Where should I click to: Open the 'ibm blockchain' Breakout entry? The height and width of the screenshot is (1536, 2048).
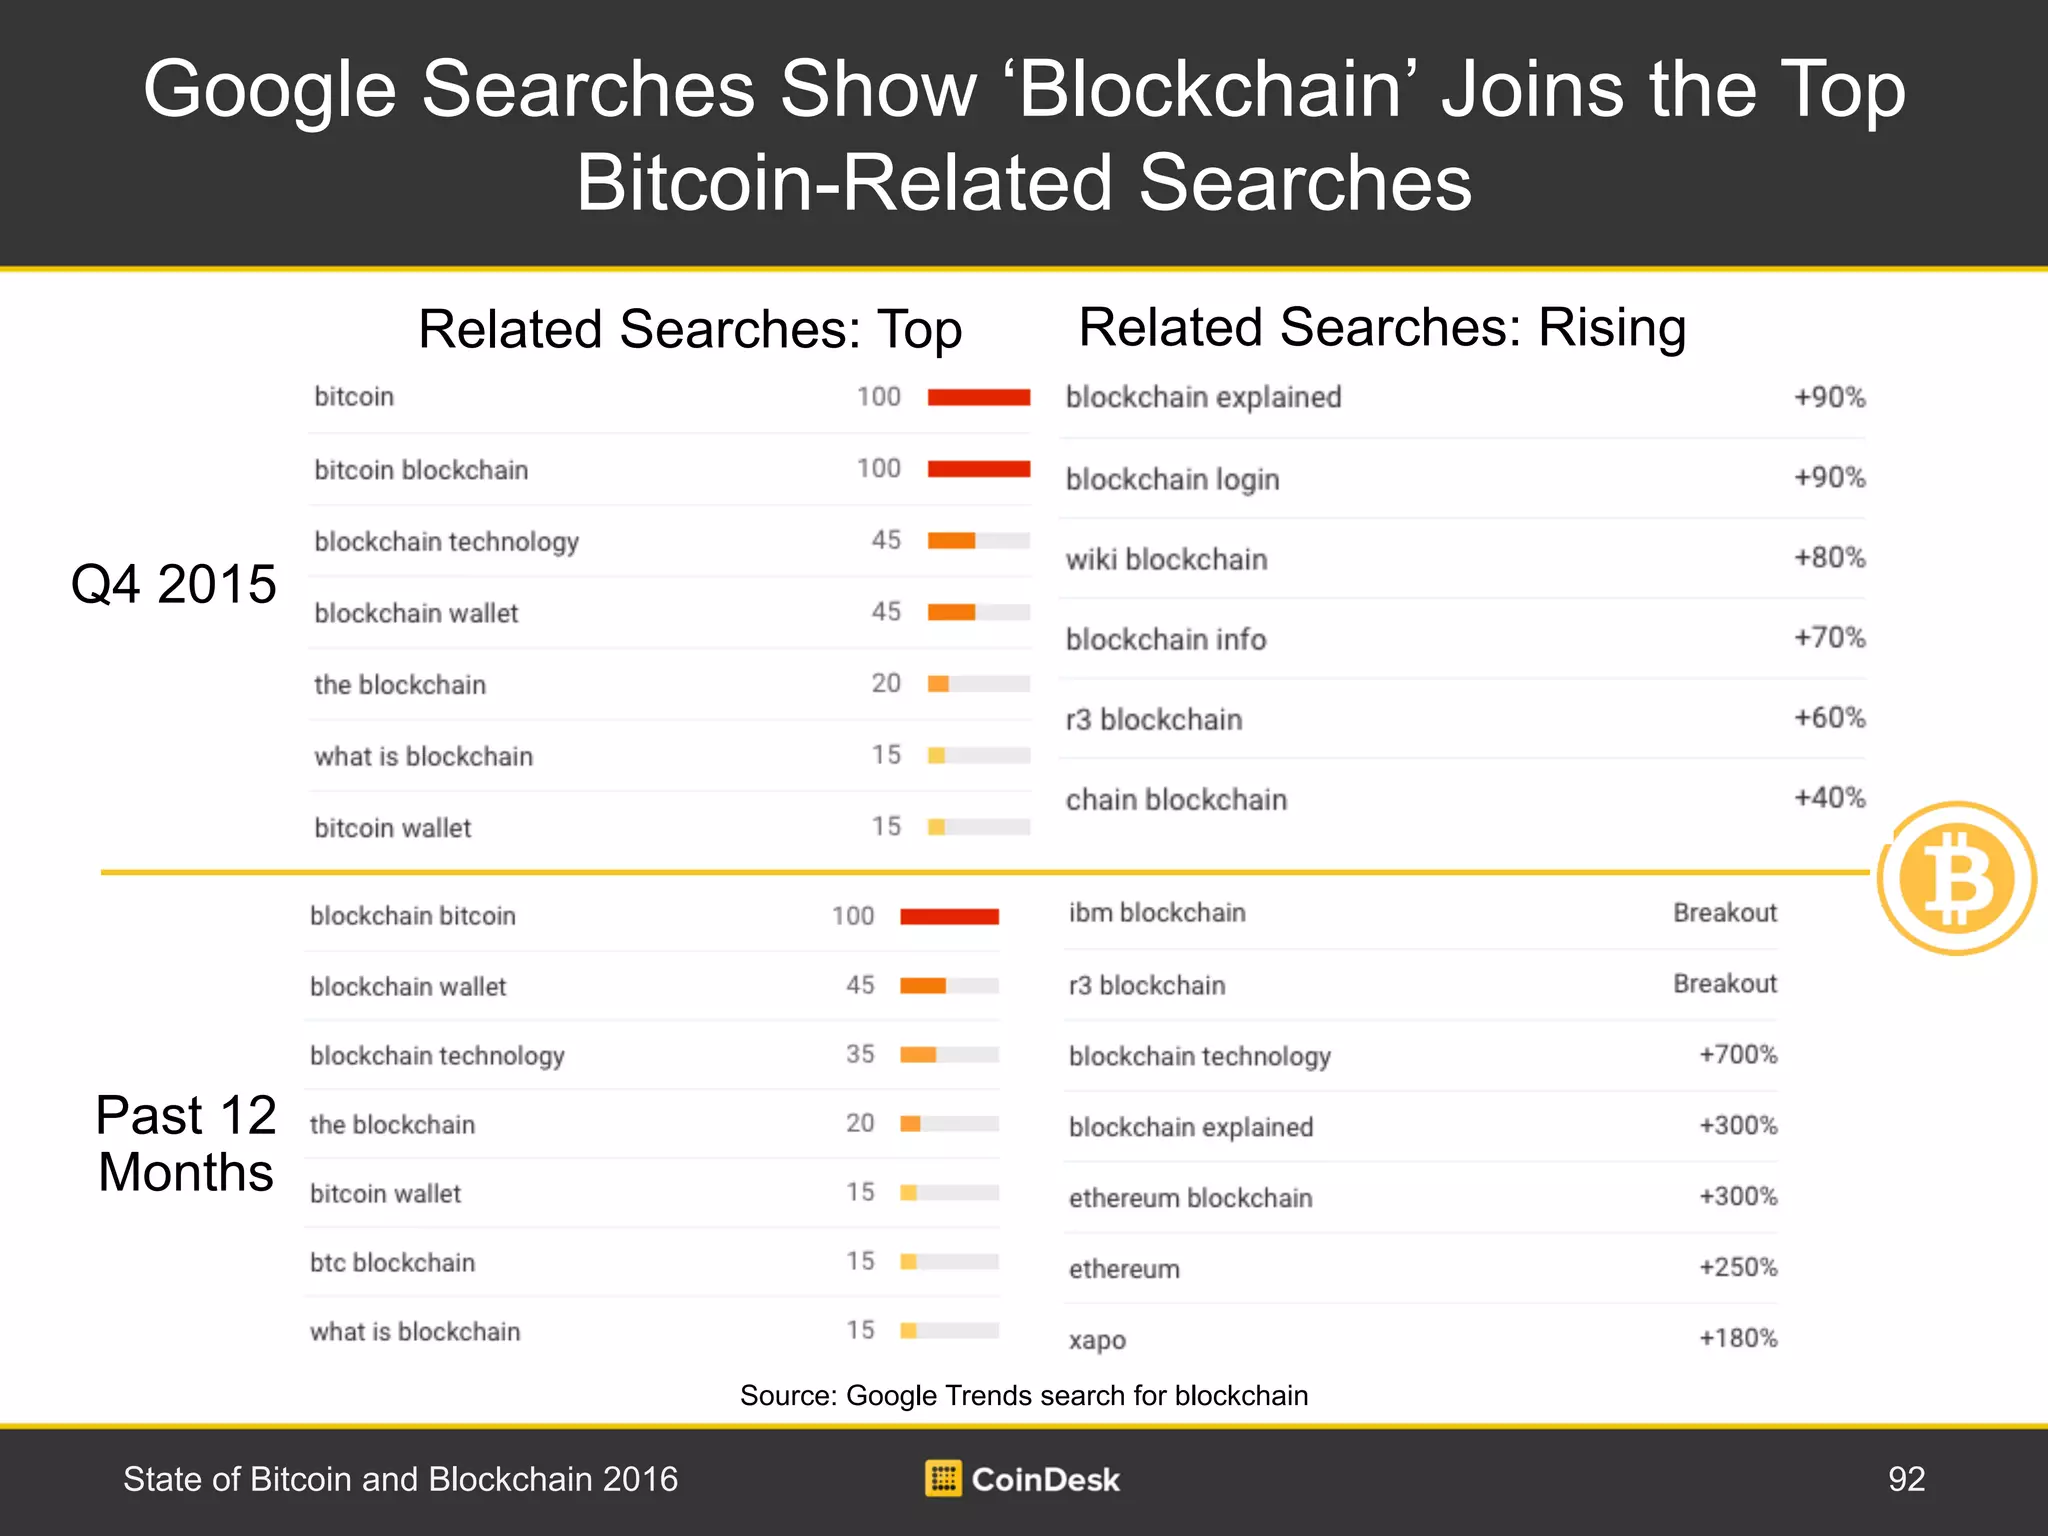(x=1422, y=913)
